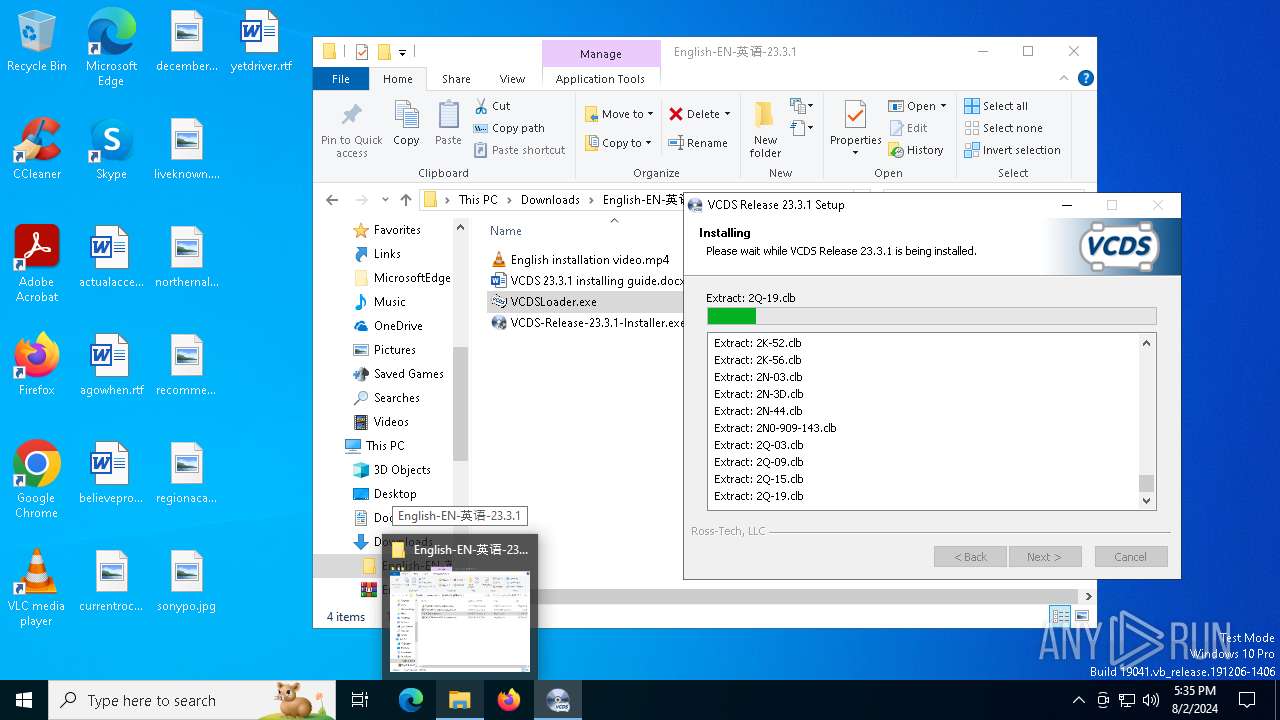1280x720 pixels.
Task: Click the taskbar search box
Action: (x=192, y=700)
